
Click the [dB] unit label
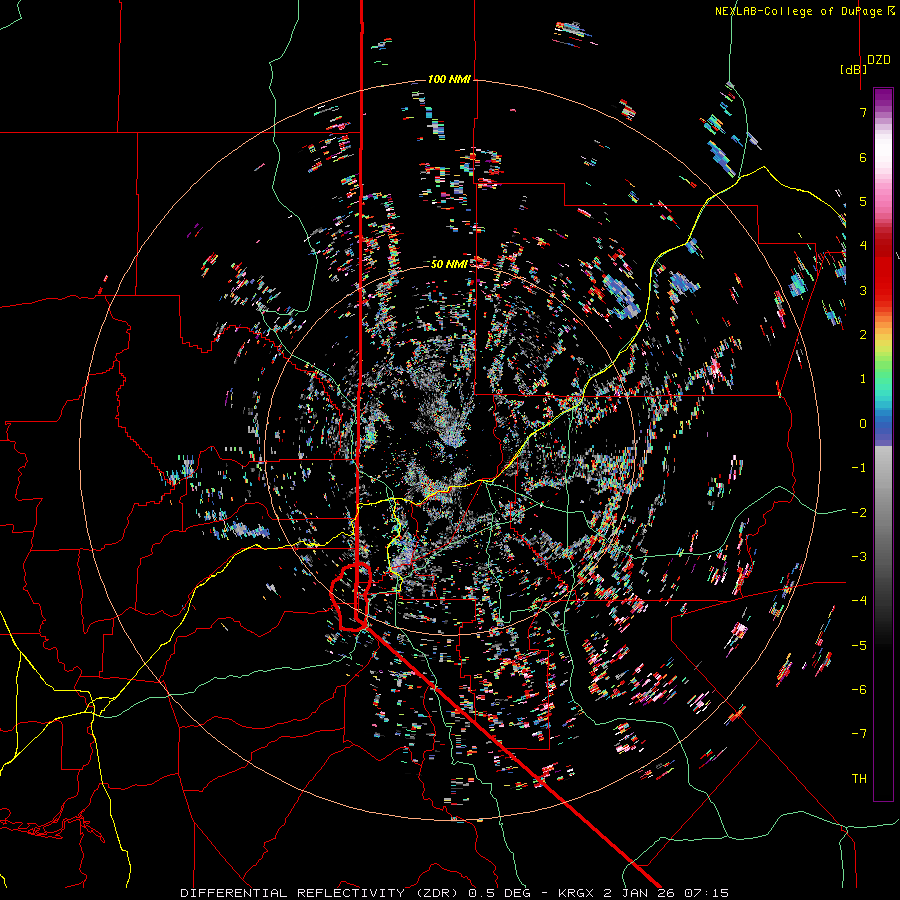[x=854, y=69]
